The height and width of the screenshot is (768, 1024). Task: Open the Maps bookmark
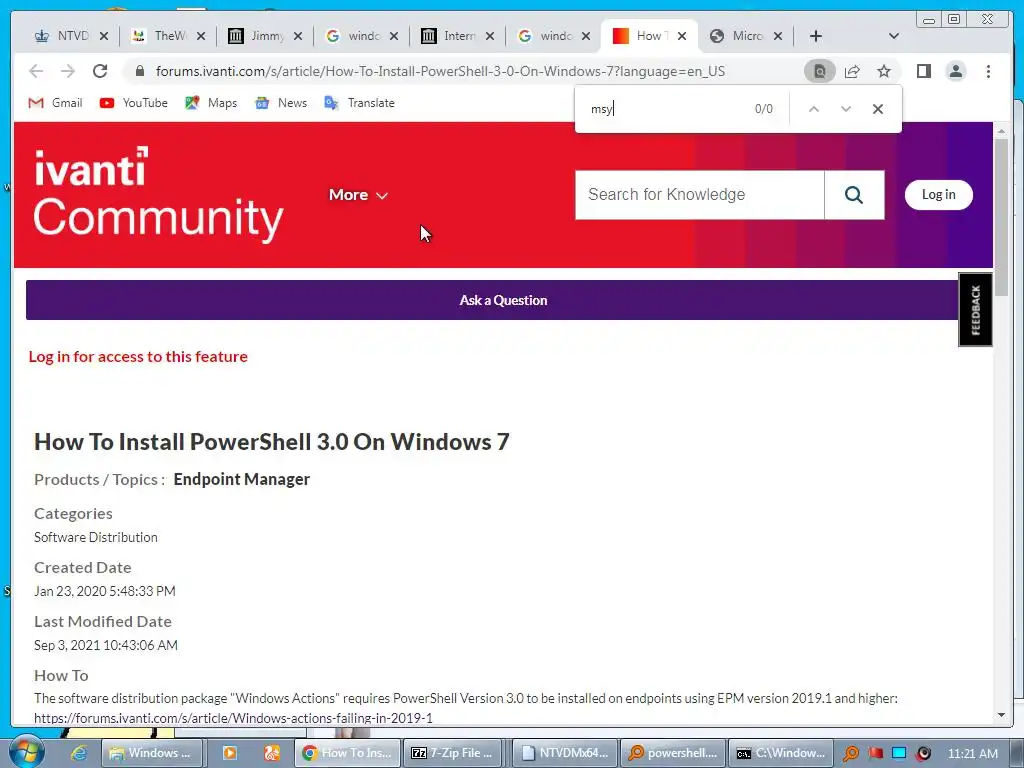tap(211, 103)
